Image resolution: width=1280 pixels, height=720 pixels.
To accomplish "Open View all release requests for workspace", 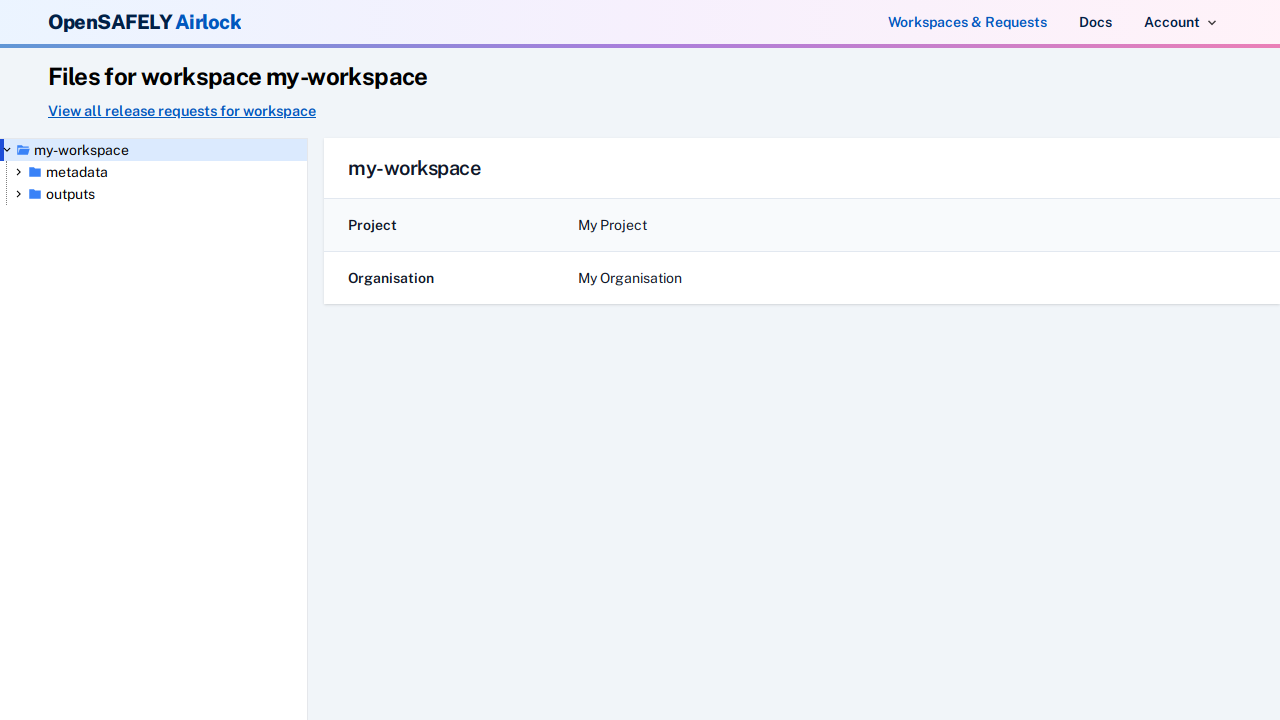I will tap(181, 111).
